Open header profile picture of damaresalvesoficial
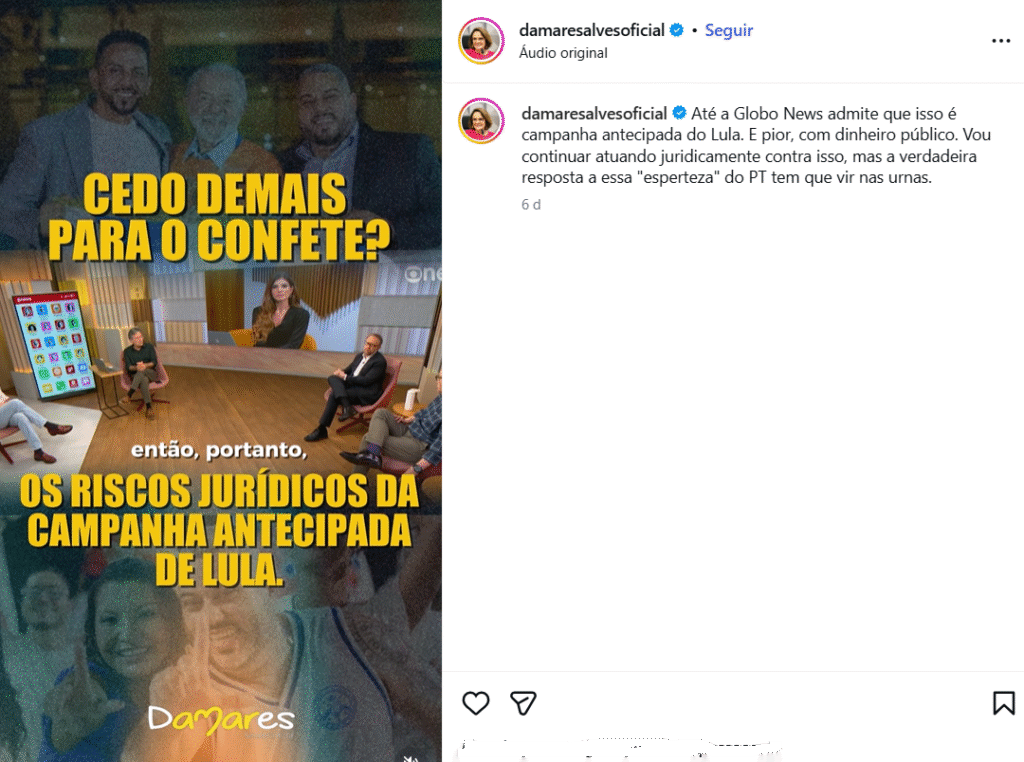 [x=481, y=41]
